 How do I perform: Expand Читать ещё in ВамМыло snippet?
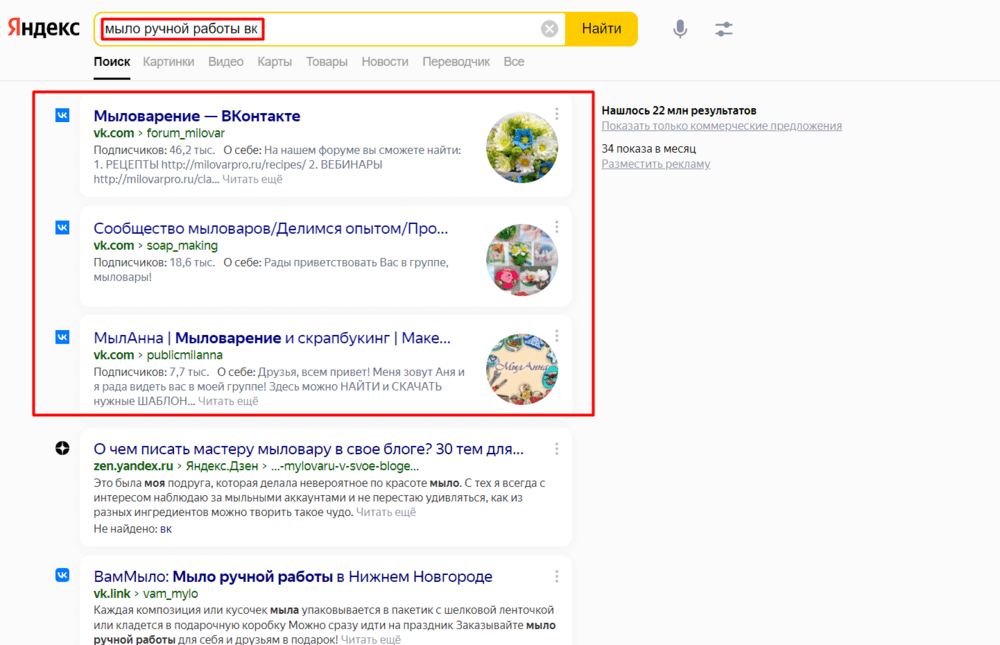pos(371,639)
